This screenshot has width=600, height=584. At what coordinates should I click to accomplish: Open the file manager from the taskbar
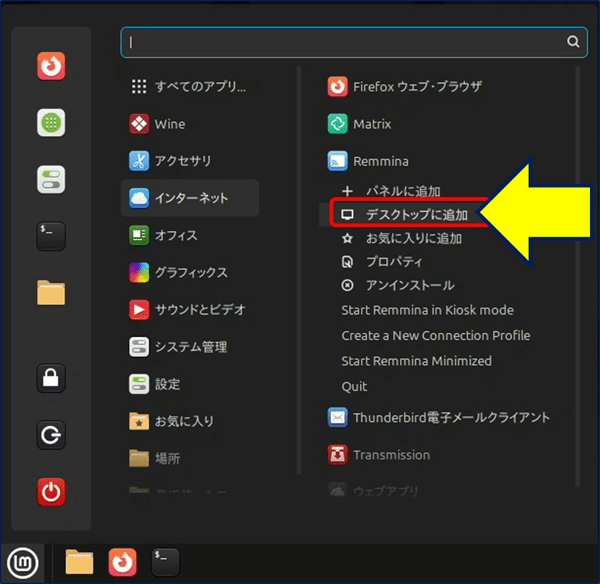(x=79, y=562)
